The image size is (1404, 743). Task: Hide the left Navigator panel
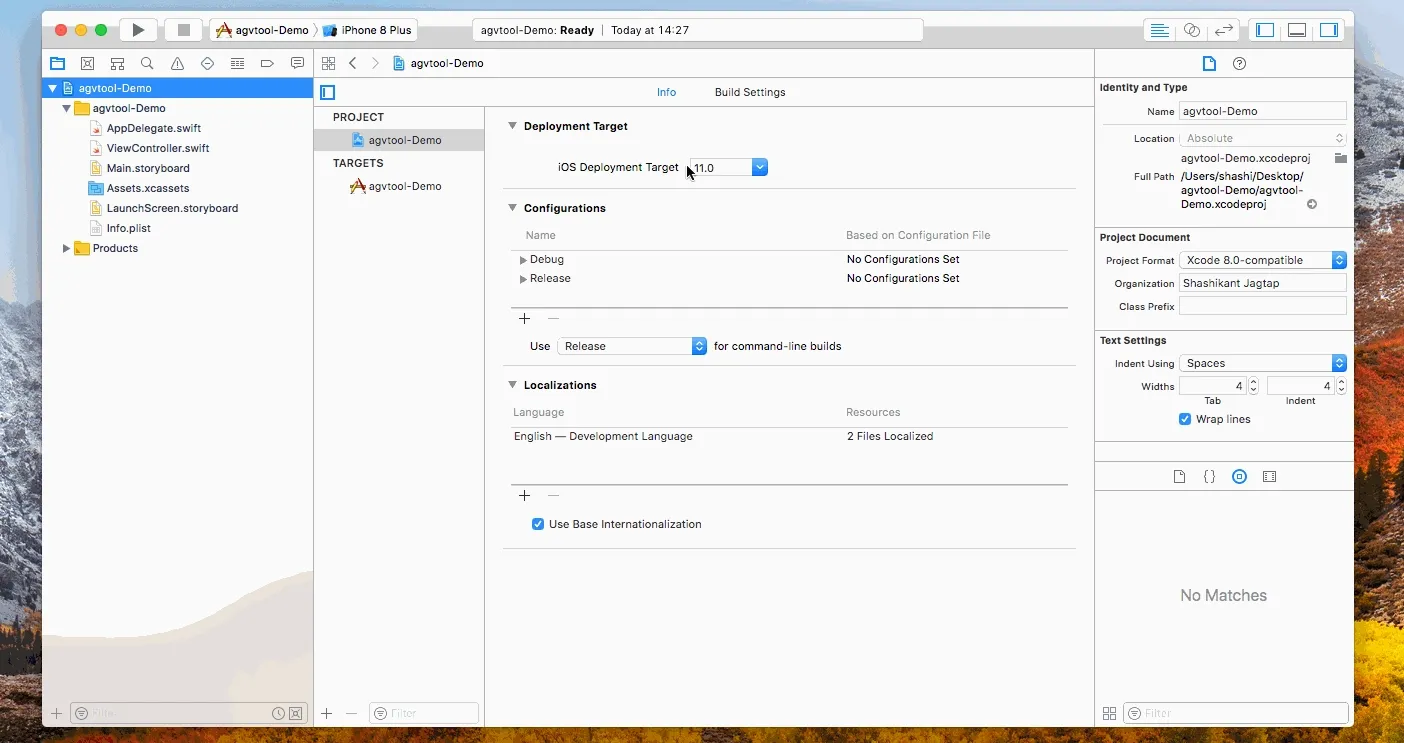click(x=1265, y=30)
